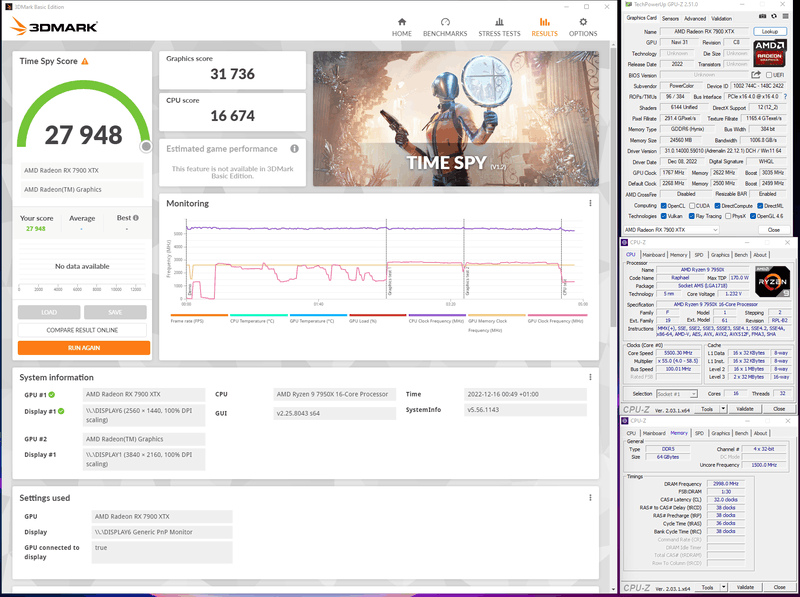Screen dimensions: 800x597
Task: Click the SAVE button in 3DMark
Action: pos(115,312)
